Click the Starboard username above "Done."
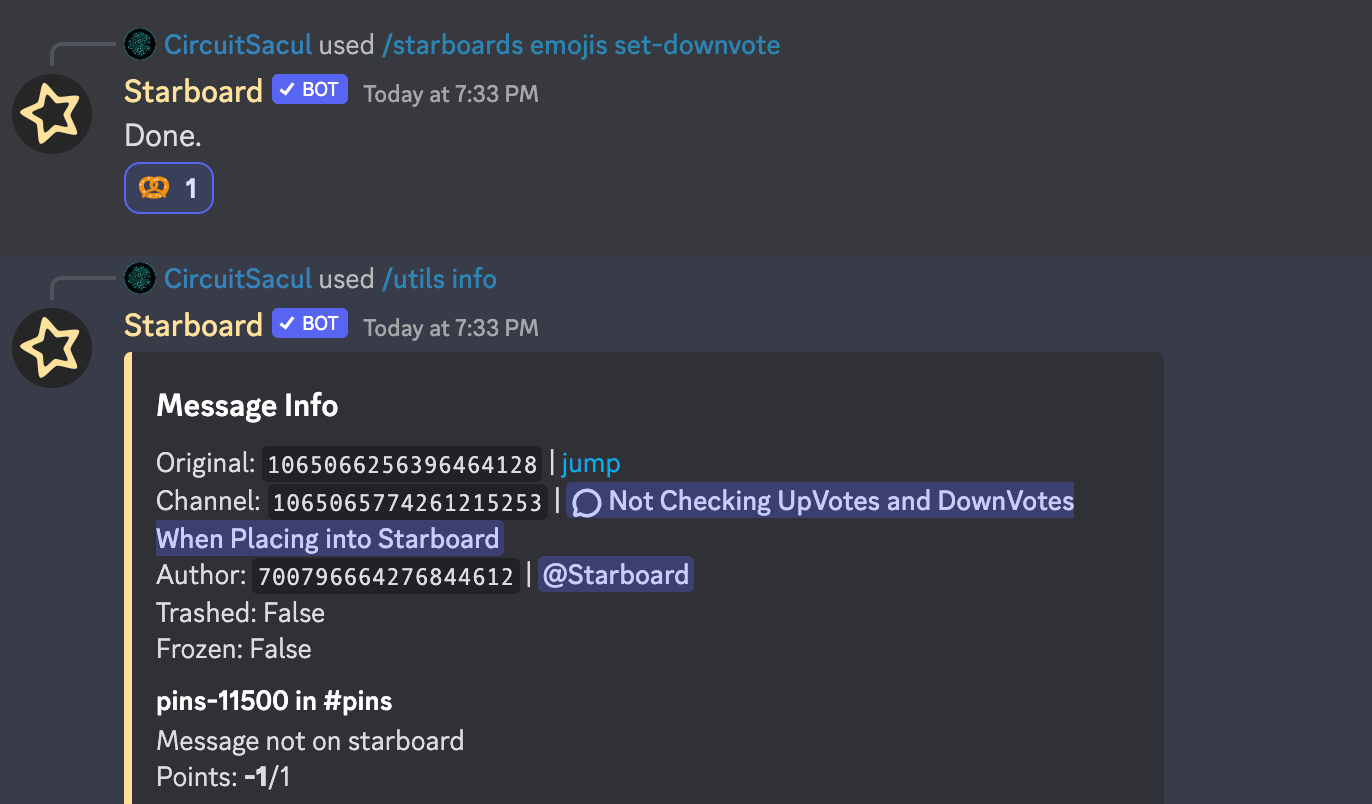1372x804 pixels. (x=193, y=91)
